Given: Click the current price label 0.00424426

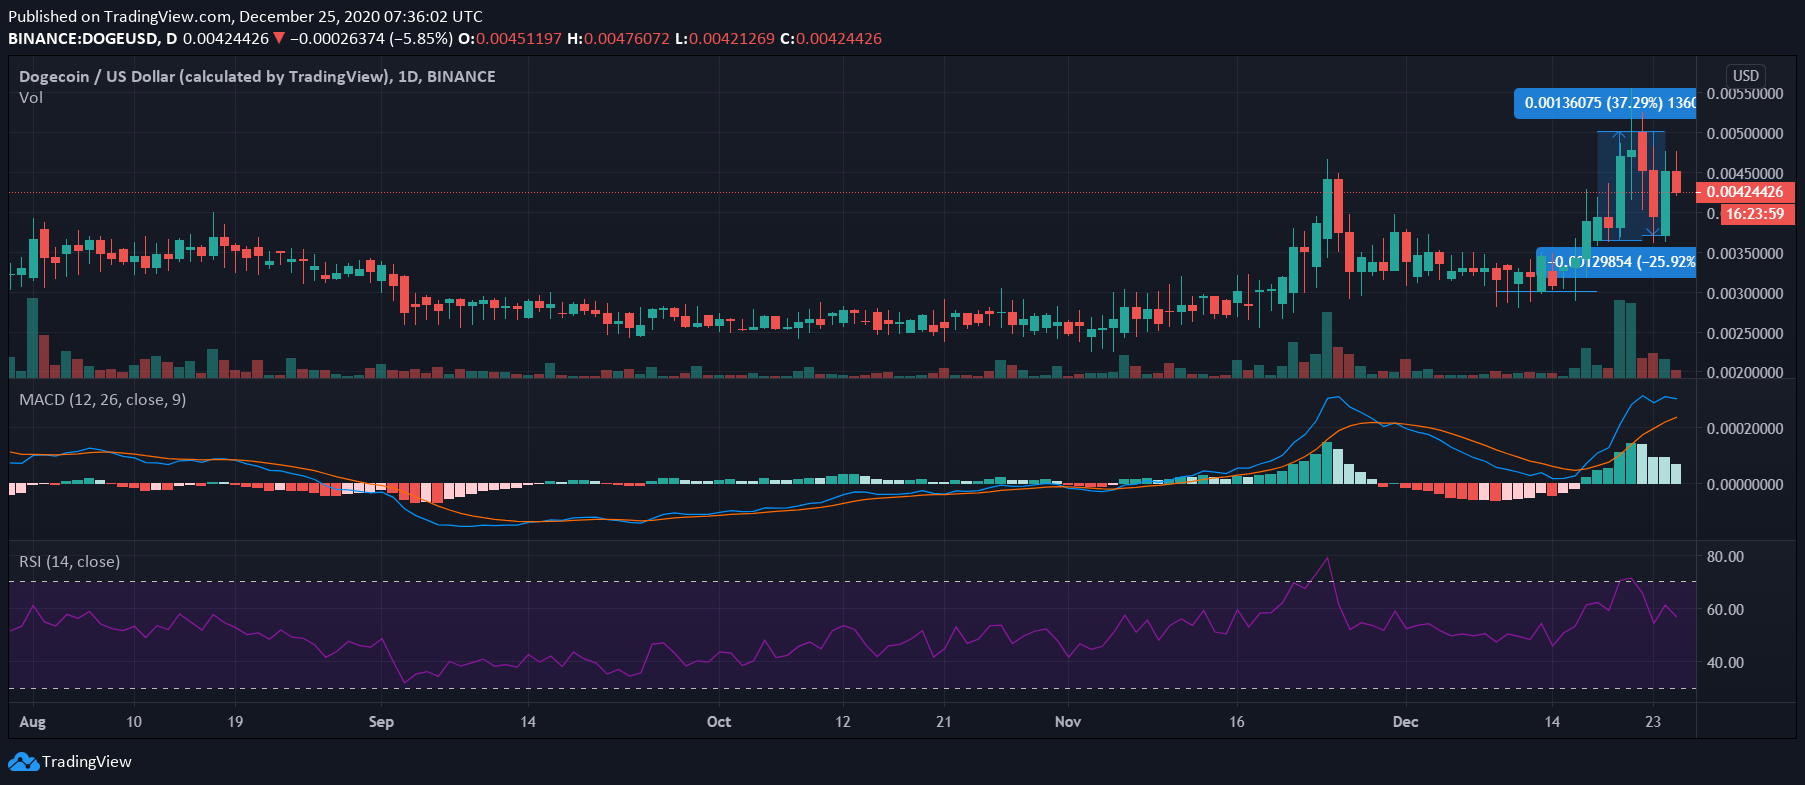Looking at the screenshot, I should tap(1745, 192).
